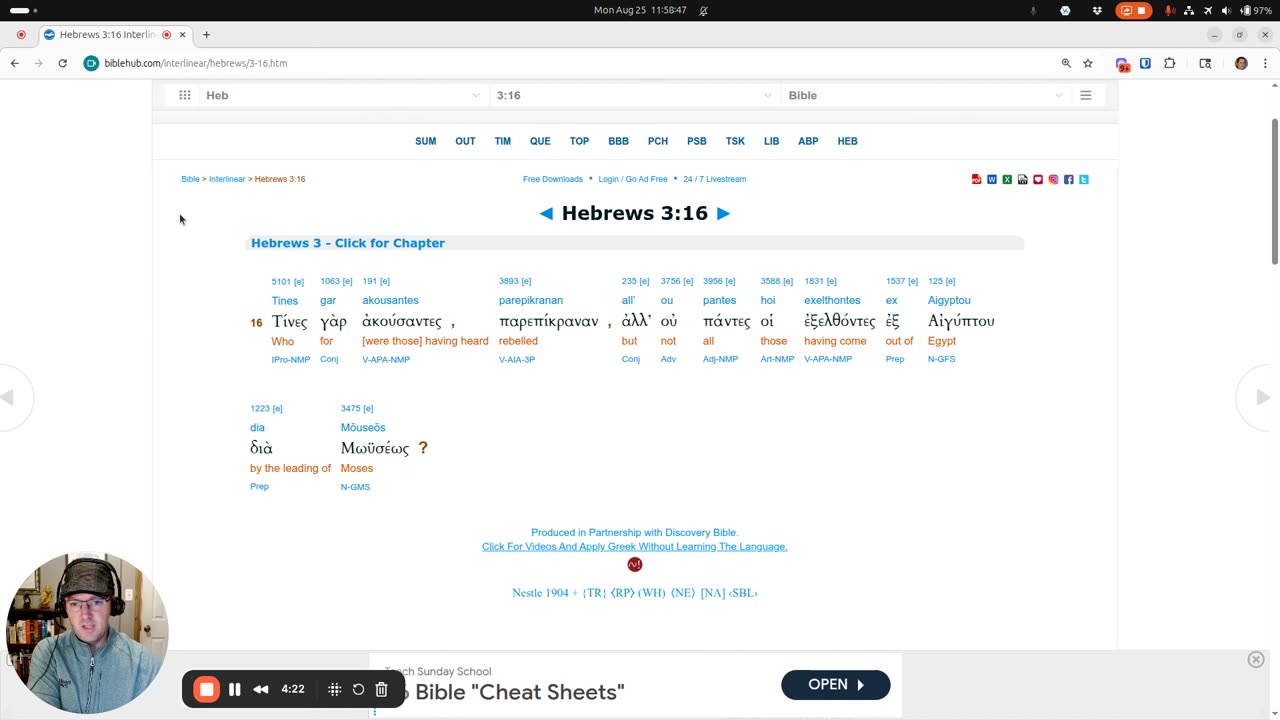This screenshot has height=720, width=1280.
Task: Click the Interlinear breadcrumb link
Action: 227,179
